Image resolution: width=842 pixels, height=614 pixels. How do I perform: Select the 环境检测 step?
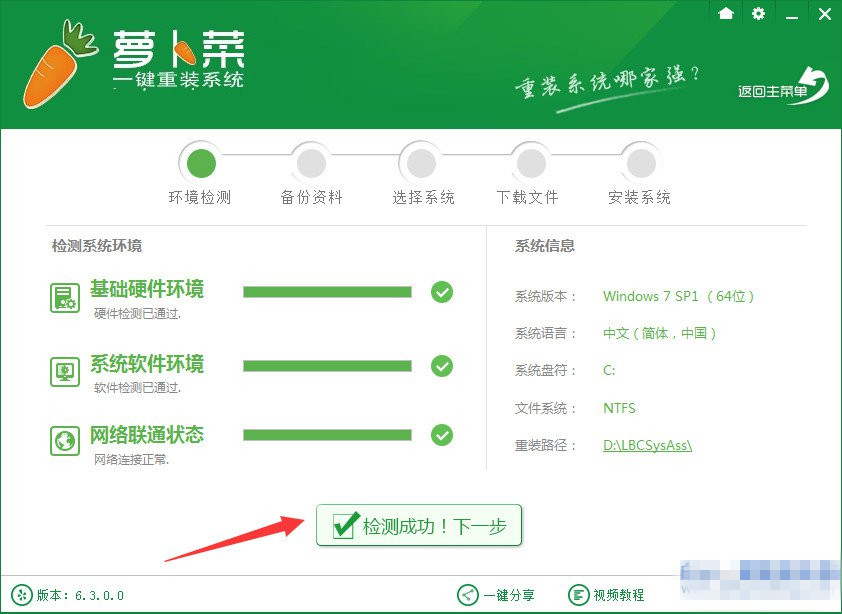tap(201, 163)
